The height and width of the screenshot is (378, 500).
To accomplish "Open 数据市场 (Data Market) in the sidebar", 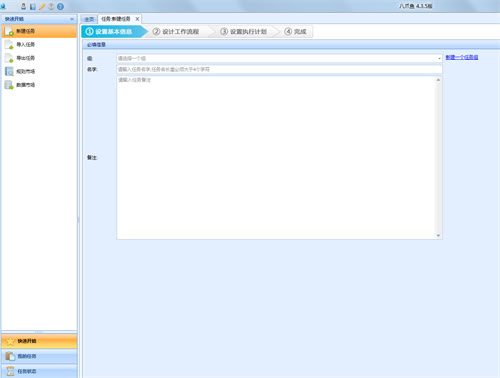I will [39, 85].
